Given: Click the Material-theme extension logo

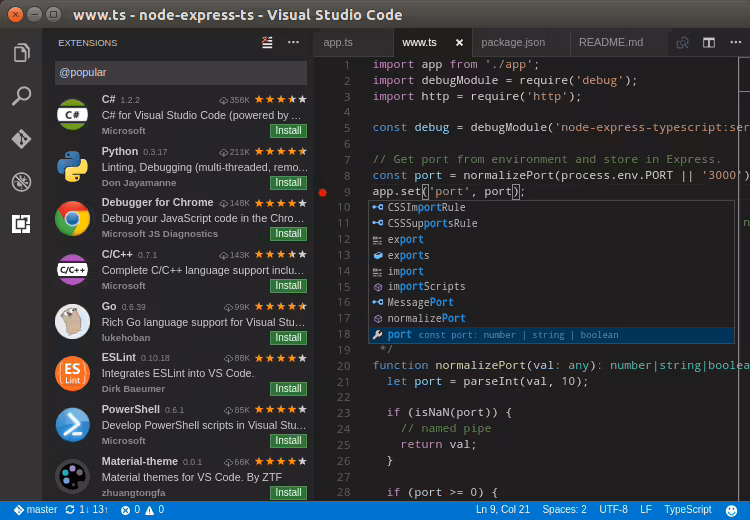Looking at the screenshot, I should [x=72, y=476].
